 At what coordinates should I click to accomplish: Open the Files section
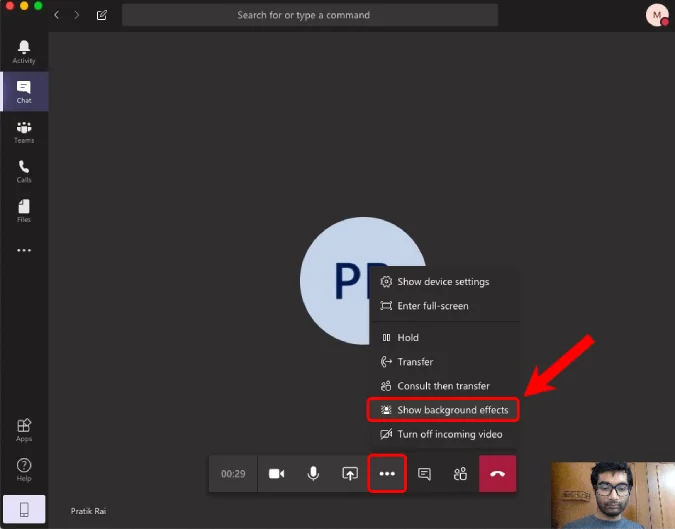click(24, 211)
